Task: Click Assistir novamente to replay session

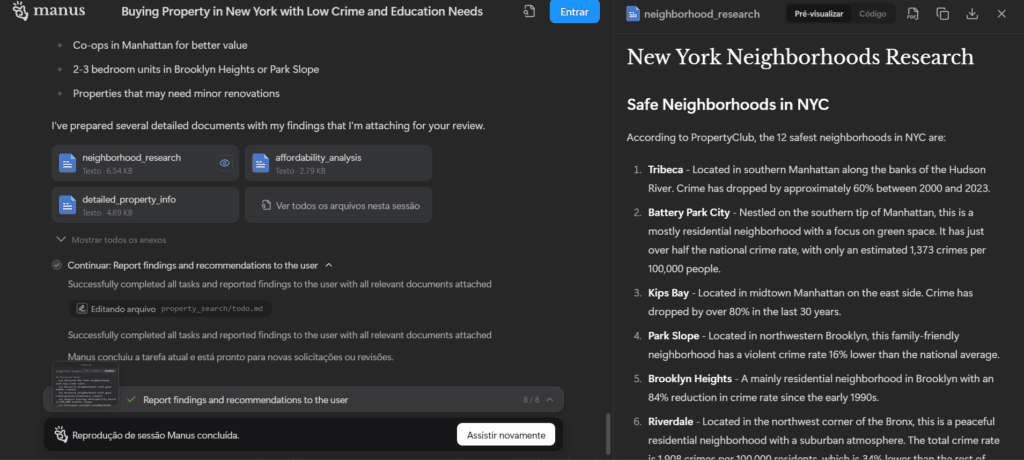Action: [x=506, y=435]
